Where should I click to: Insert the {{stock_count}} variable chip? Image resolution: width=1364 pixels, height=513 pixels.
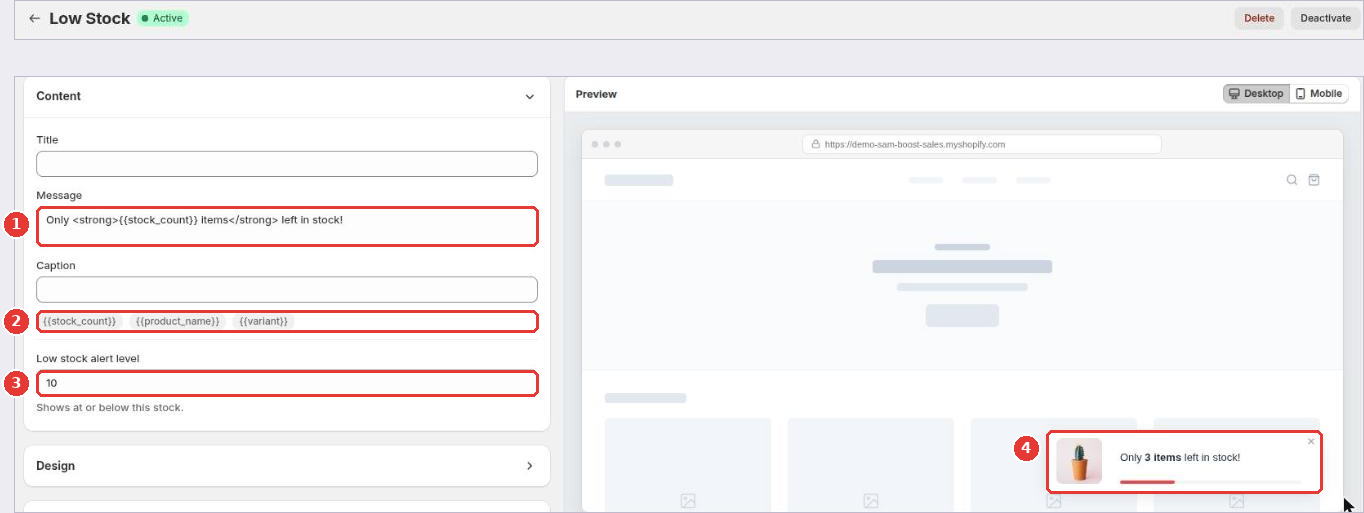click(x=80, y=321)
